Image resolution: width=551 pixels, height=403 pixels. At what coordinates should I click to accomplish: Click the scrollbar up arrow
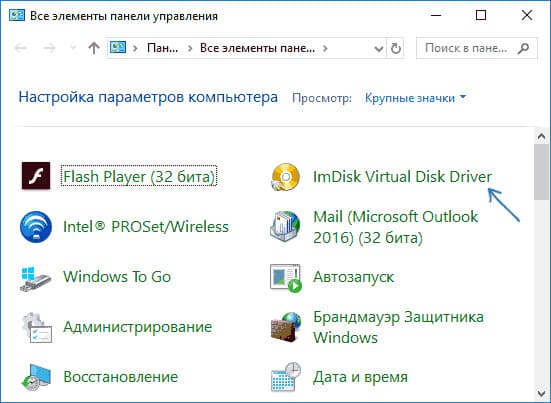pyautogui.click(x=541, y=136)
